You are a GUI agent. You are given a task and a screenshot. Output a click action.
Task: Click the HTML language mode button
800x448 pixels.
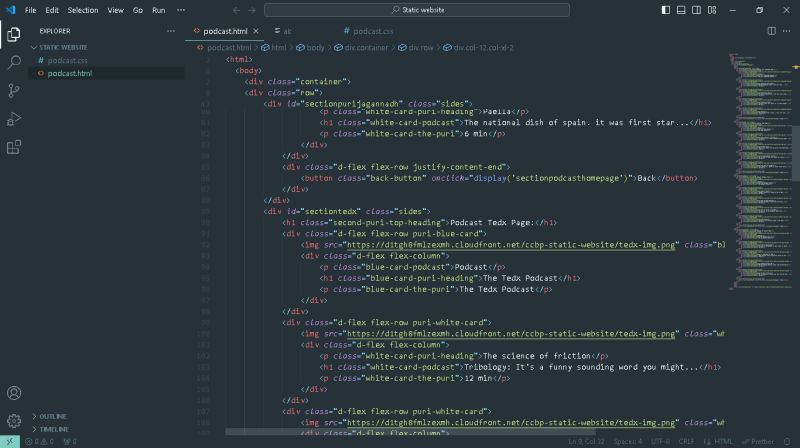tap(722, 441)
